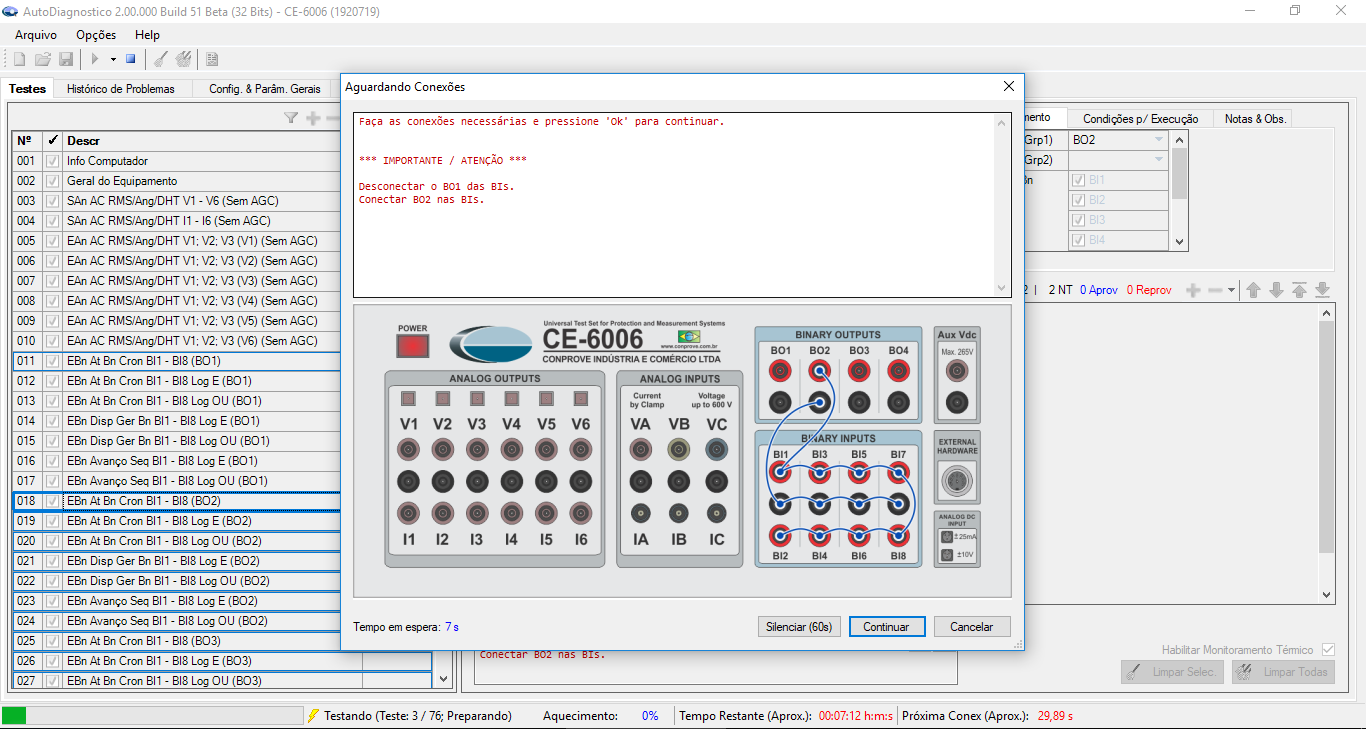Click the clear-all brooms toolbar icon

pyautogui.click(x=184, y=59)
